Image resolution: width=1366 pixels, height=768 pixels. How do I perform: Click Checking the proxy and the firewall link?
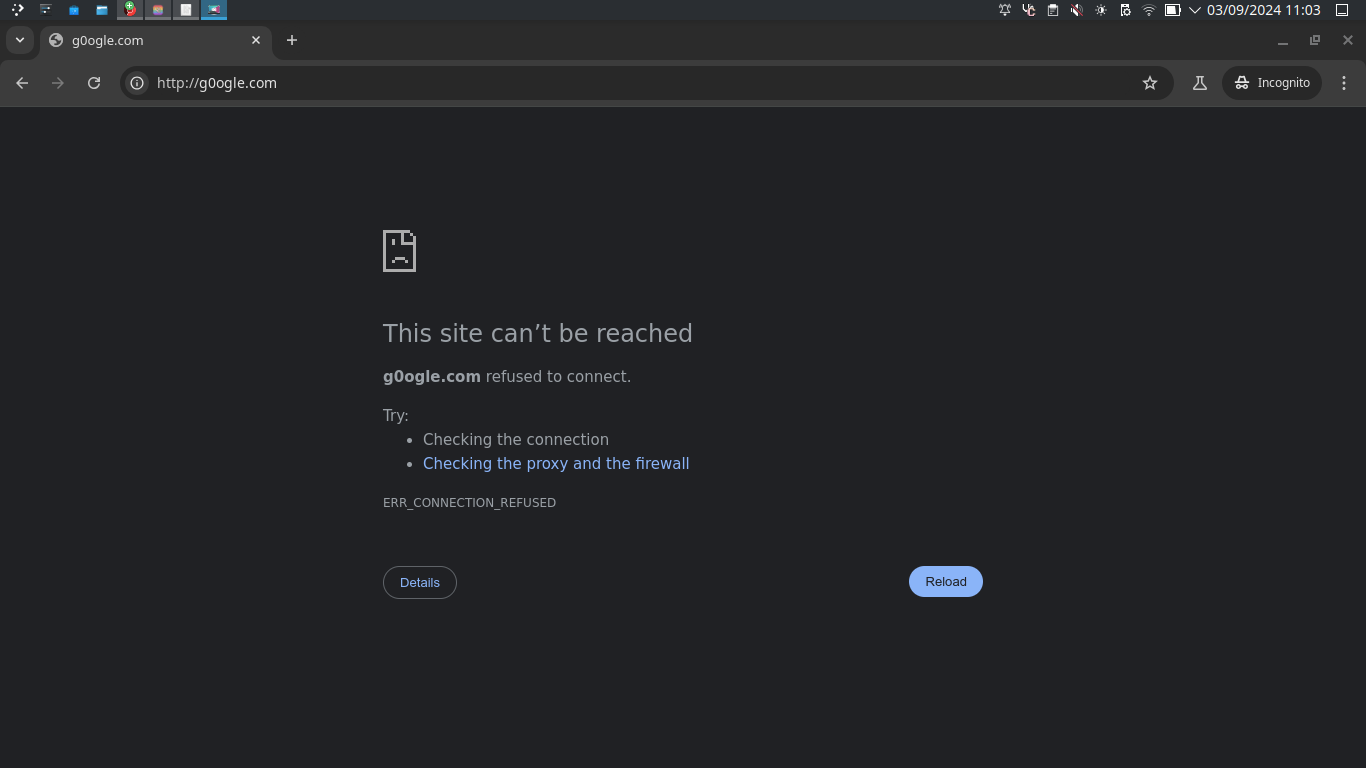click(556, 463)
